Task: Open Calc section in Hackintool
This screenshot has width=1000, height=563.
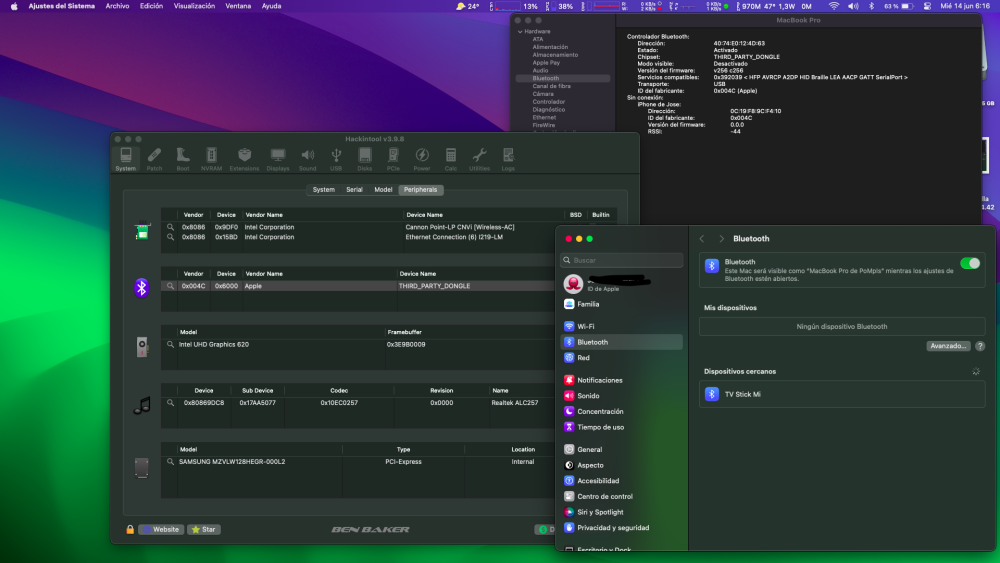Action: pos(451,159)
